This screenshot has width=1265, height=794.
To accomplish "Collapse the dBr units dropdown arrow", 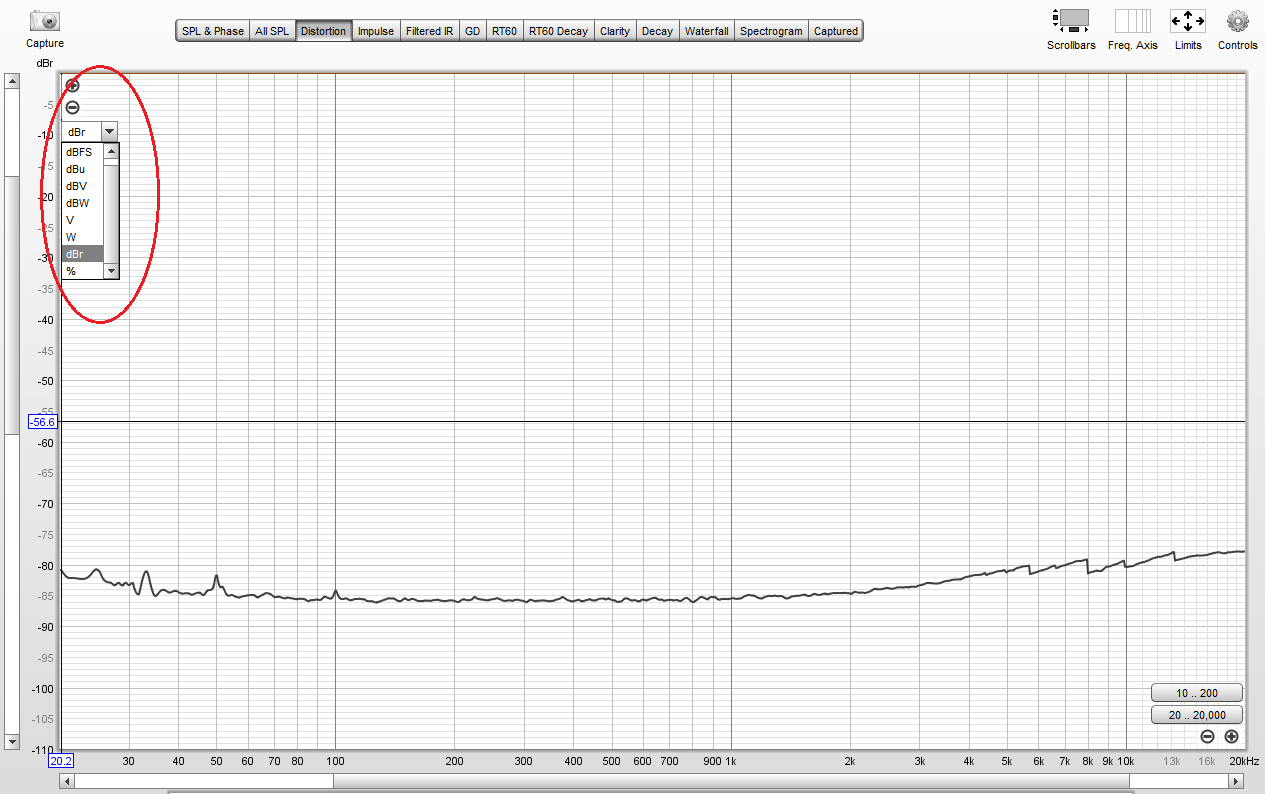I will pyautogui.click(x=108, y=131).
